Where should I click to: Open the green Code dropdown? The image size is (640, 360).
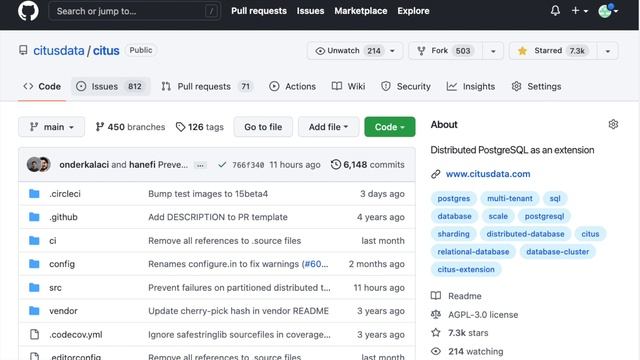coord(389,127)
